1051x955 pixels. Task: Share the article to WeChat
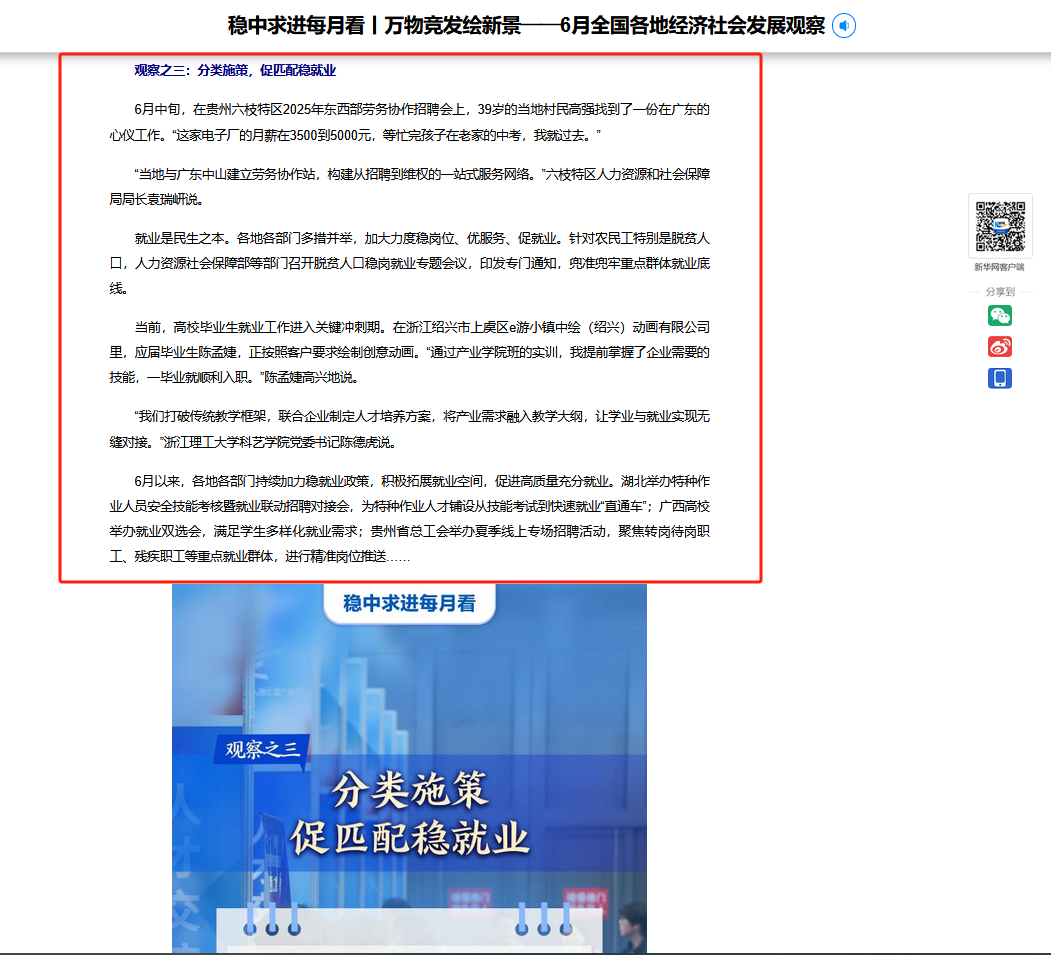tap(999, 316)
